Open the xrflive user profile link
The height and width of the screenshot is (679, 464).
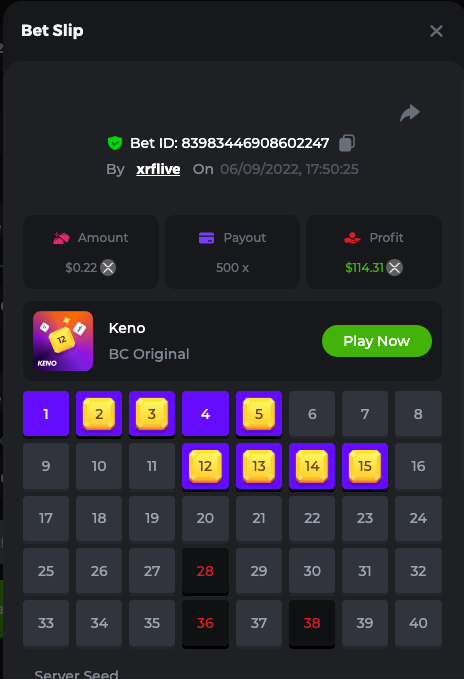(x=158, y=169)
